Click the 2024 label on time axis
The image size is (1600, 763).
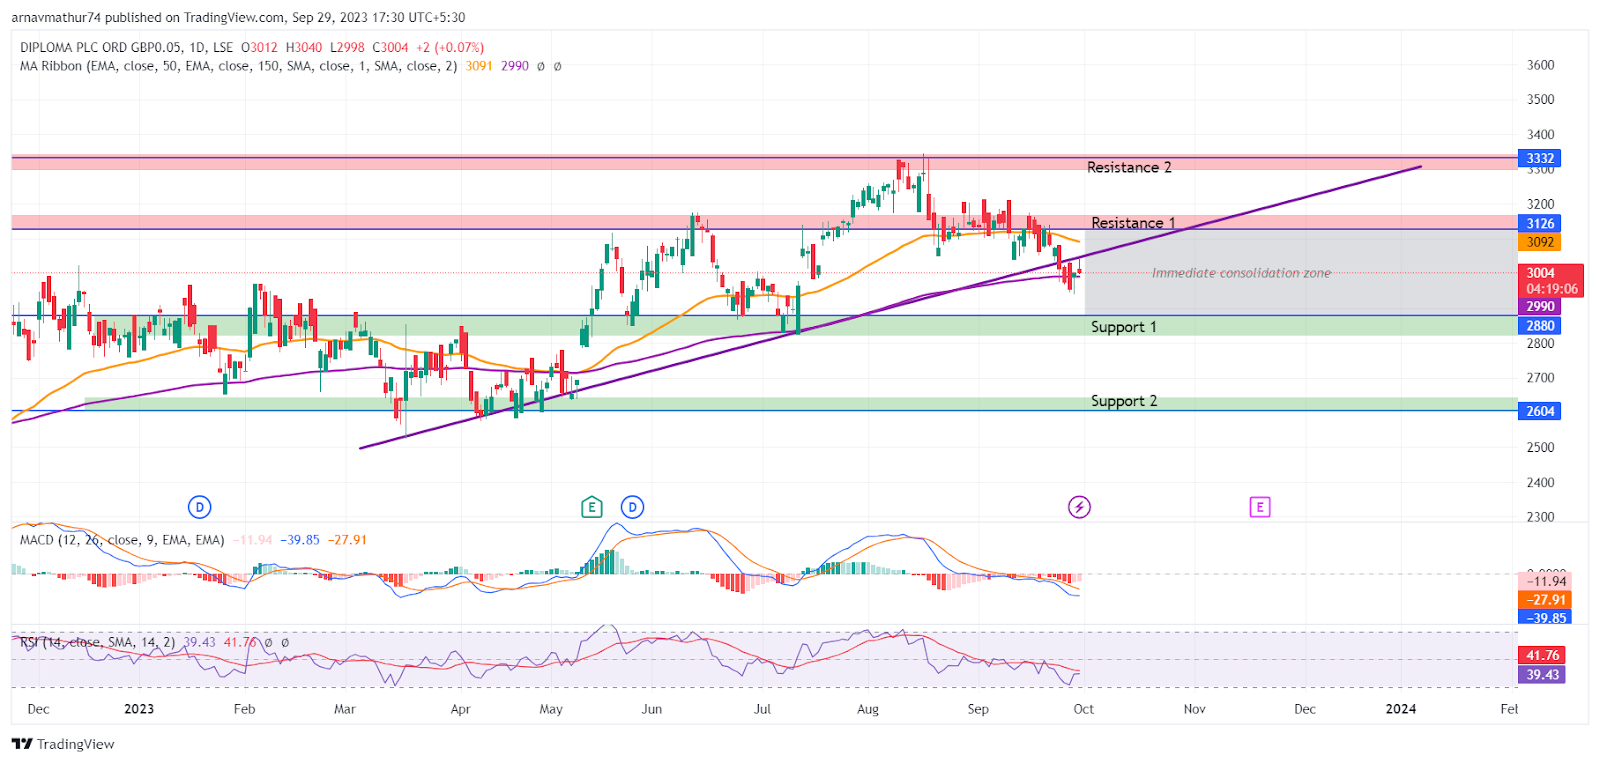point(1401,709)
